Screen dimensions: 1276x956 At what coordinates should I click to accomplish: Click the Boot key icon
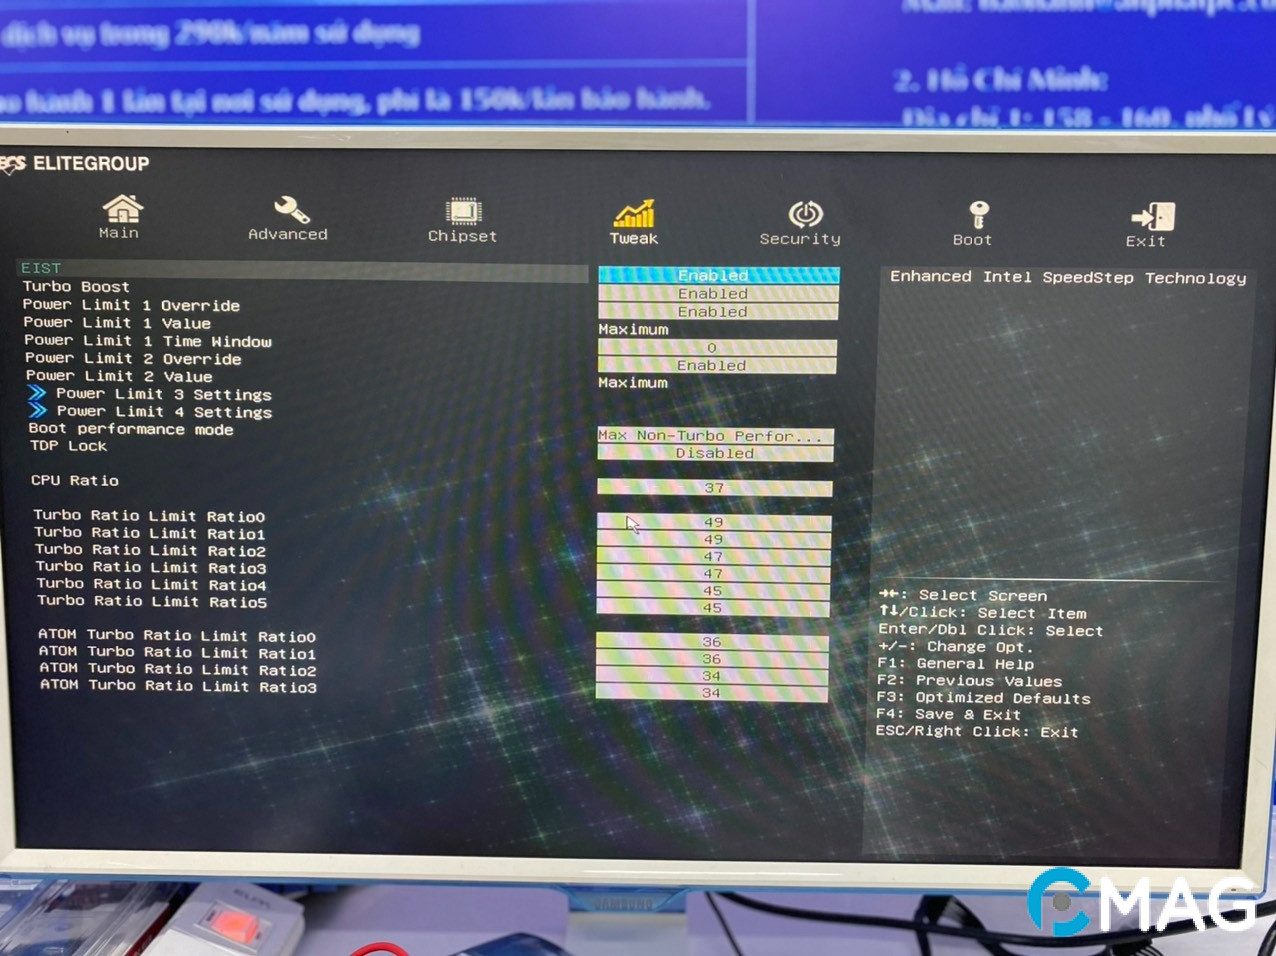tap(971, 212)
